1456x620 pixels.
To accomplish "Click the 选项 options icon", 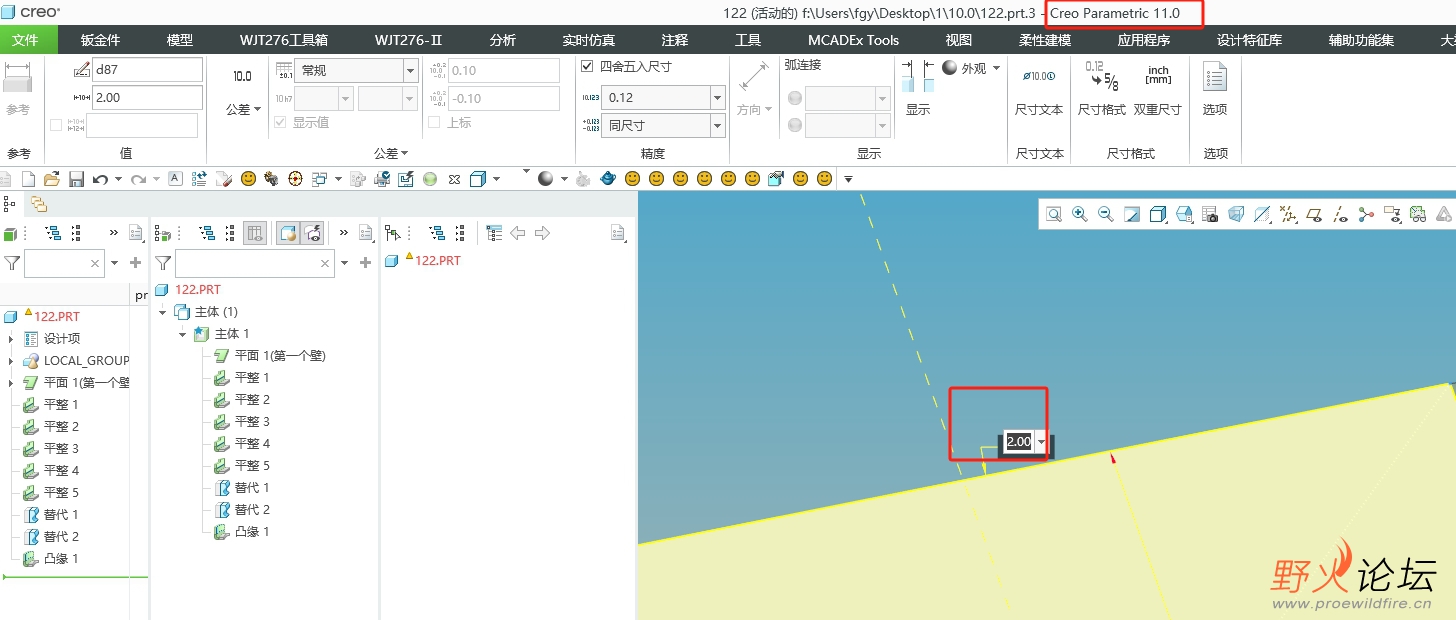I will point(1215,76).
